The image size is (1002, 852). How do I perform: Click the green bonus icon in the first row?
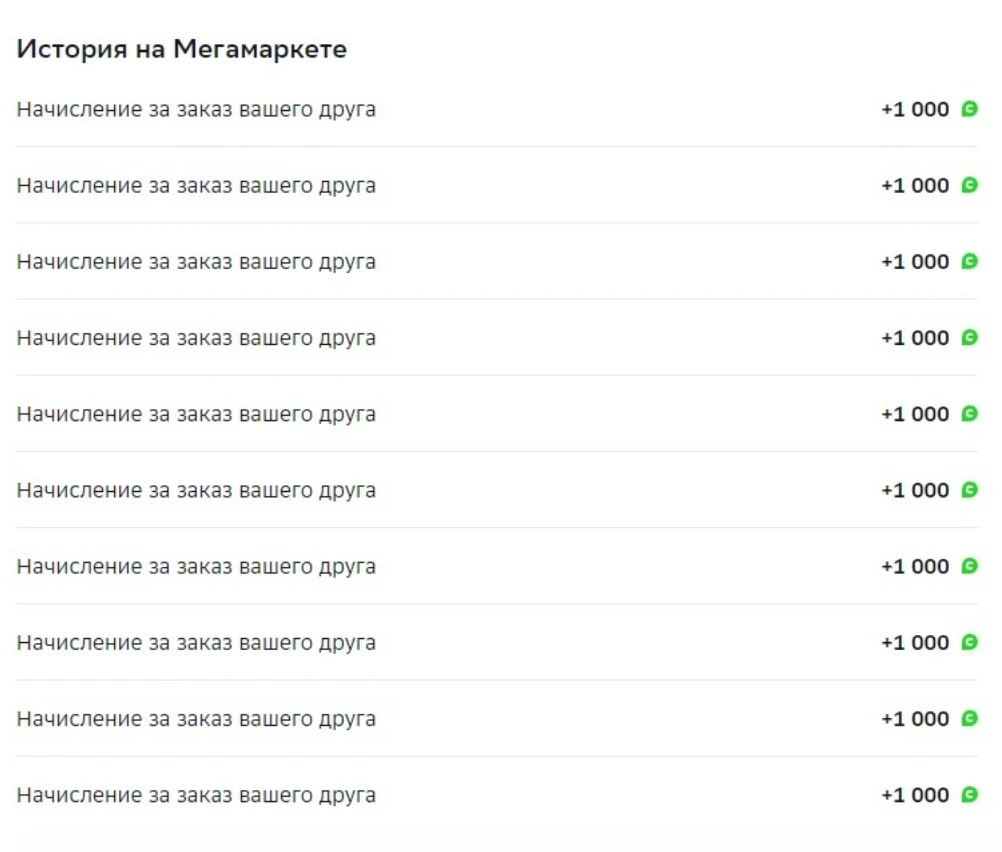969,109
